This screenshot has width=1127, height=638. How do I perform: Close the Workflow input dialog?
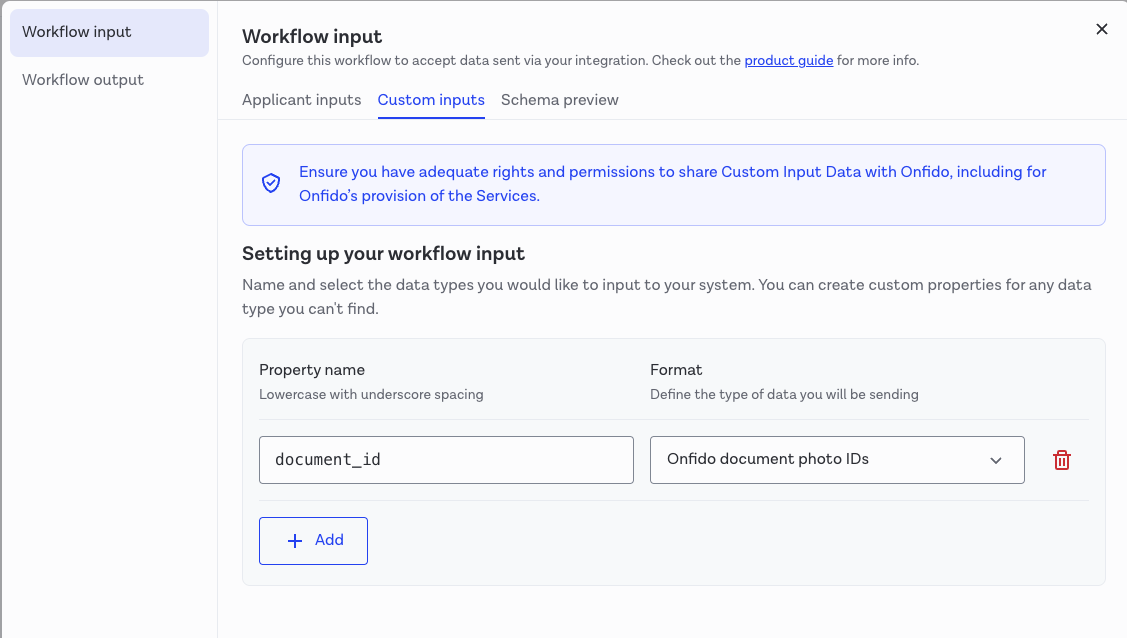tap(1101, 29)
